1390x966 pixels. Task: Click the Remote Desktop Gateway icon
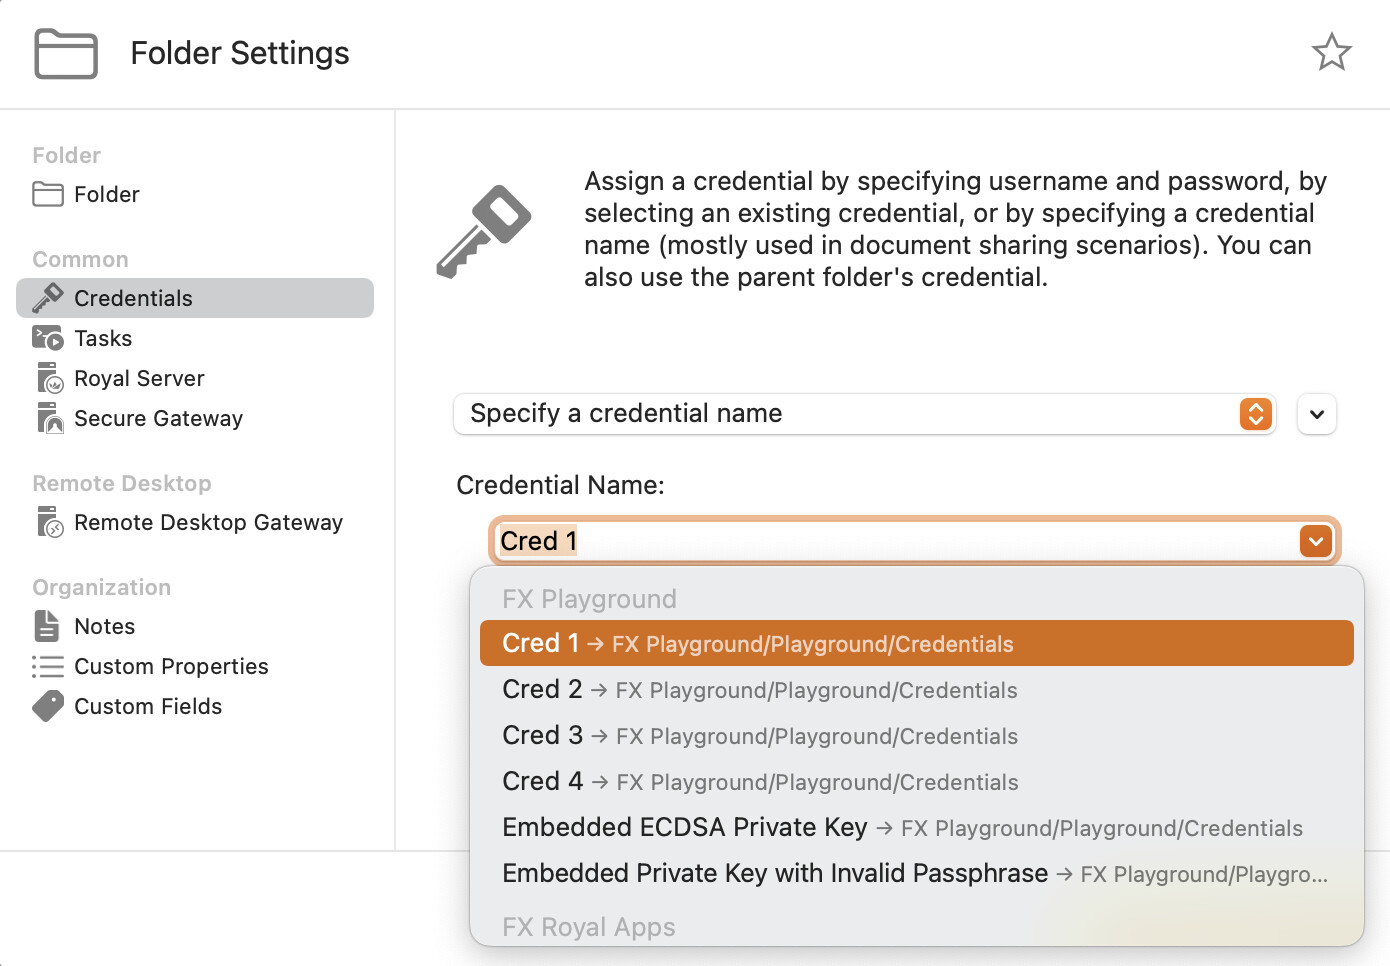click(x=49, y=522)
